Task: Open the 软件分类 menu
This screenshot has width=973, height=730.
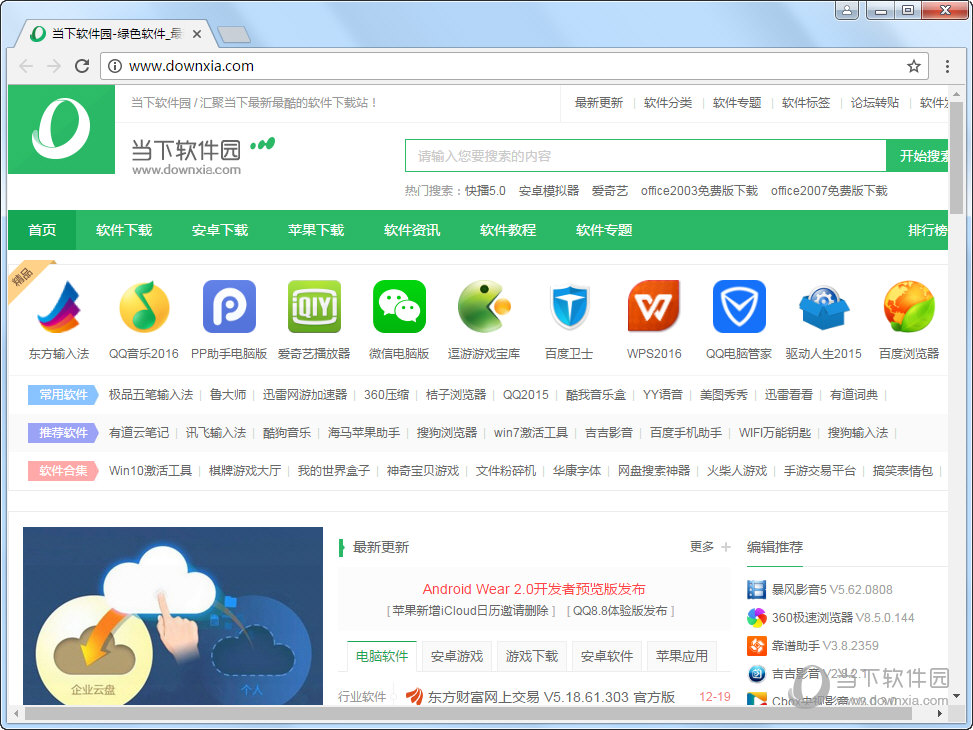Action: point(667,102)
